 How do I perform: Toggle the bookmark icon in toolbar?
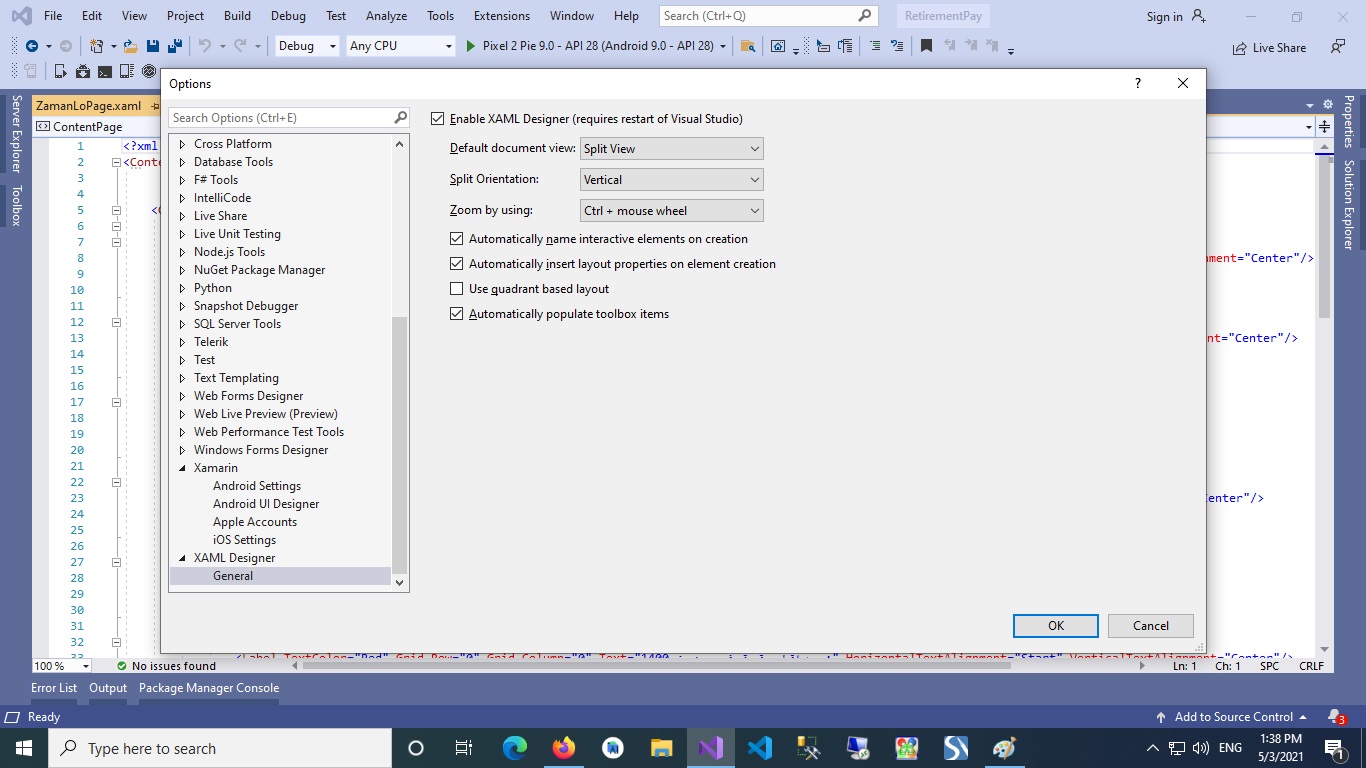tap(926, 46)
